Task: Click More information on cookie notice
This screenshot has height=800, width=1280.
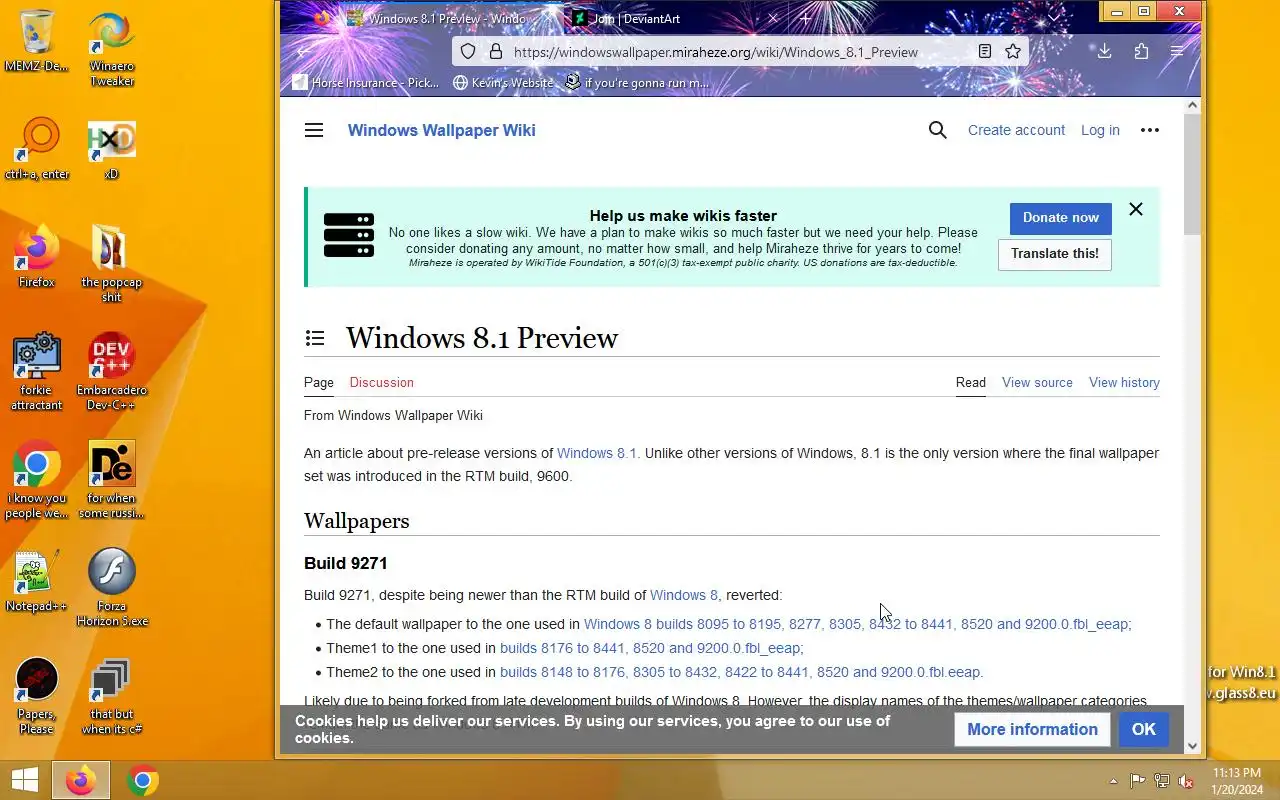Action: 1032,729
